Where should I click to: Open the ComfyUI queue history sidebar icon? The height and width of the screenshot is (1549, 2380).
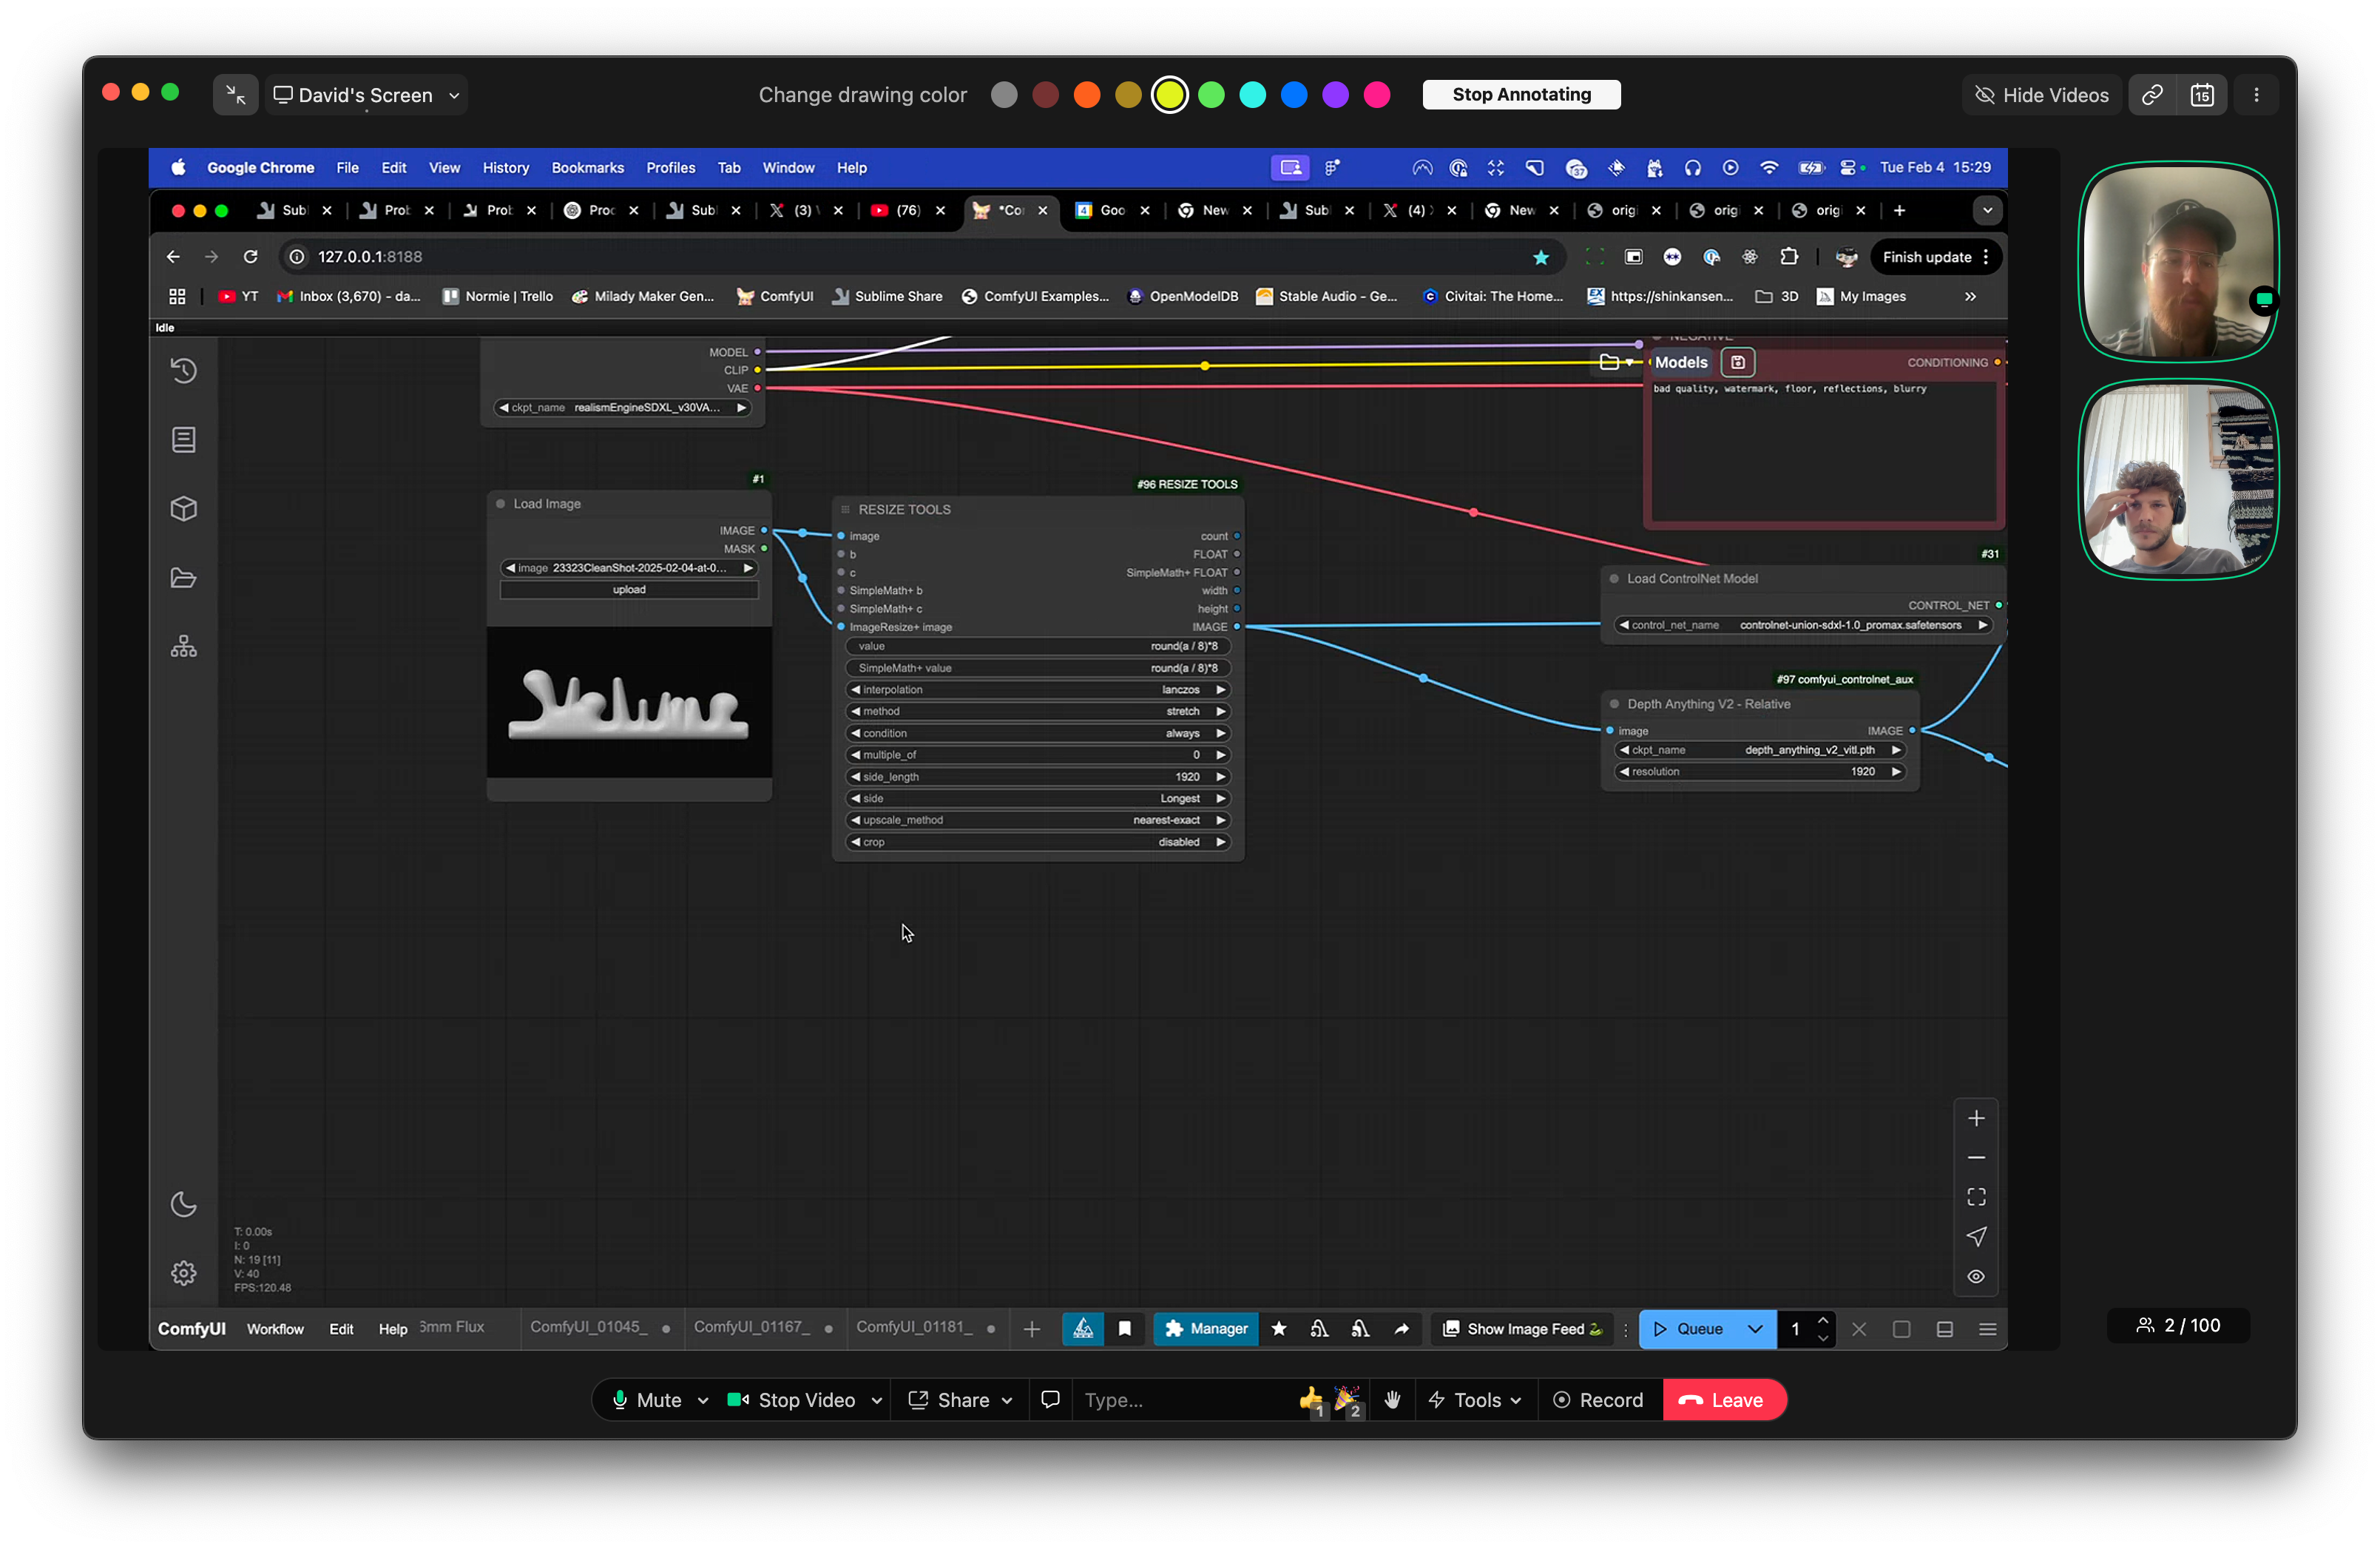coord(184,370)
